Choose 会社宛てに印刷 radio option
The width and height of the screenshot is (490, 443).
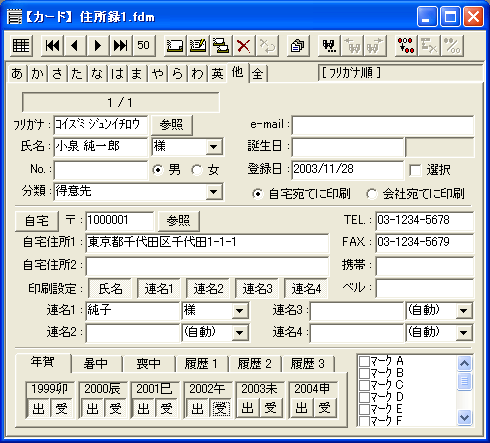pyautogui.click(x=372, y=194)
